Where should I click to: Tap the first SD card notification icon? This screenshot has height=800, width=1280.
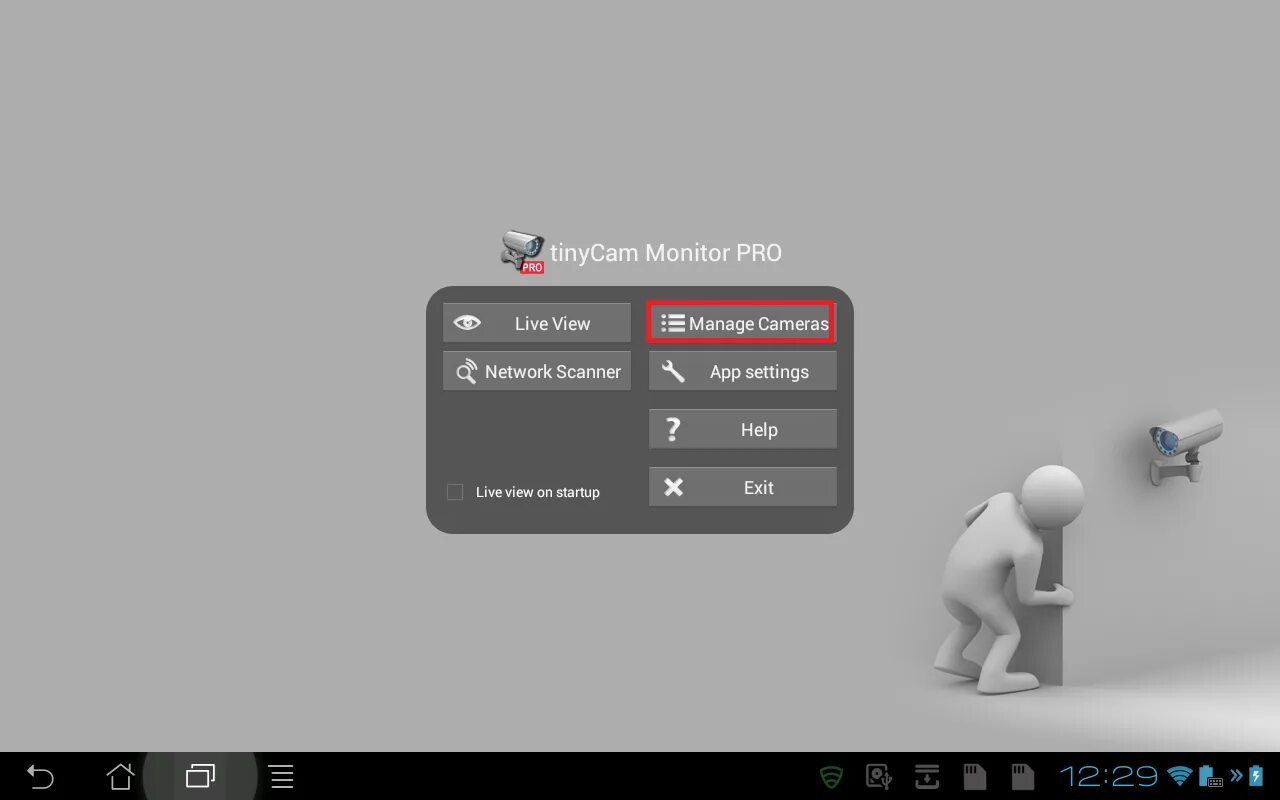[x=974, y=777]
